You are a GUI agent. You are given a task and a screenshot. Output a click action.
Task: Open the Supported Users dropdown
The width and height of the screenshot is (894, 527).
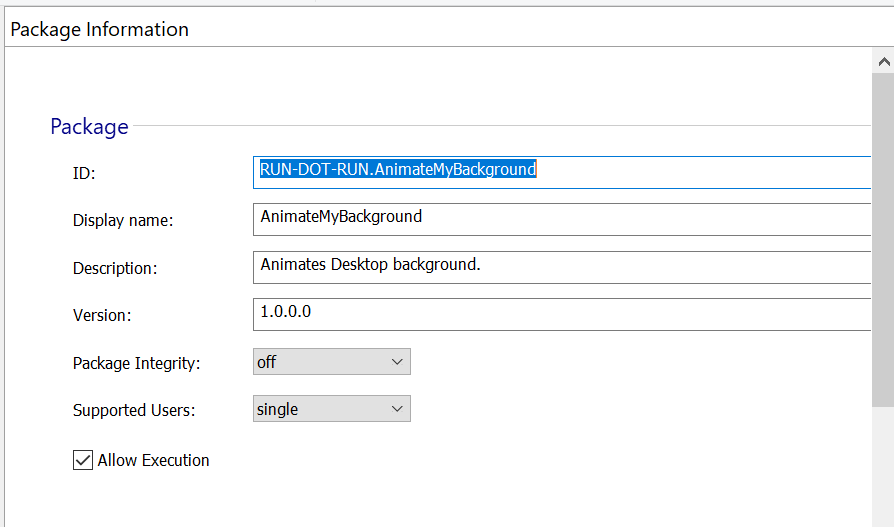point(331,409)
